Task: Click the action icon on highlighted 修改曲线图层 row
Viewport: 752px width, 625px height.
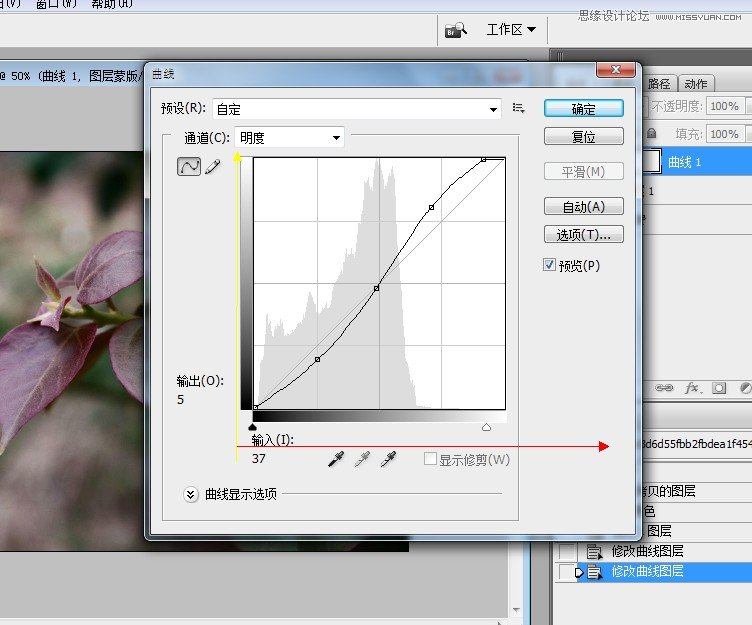Action: point(595,572)
